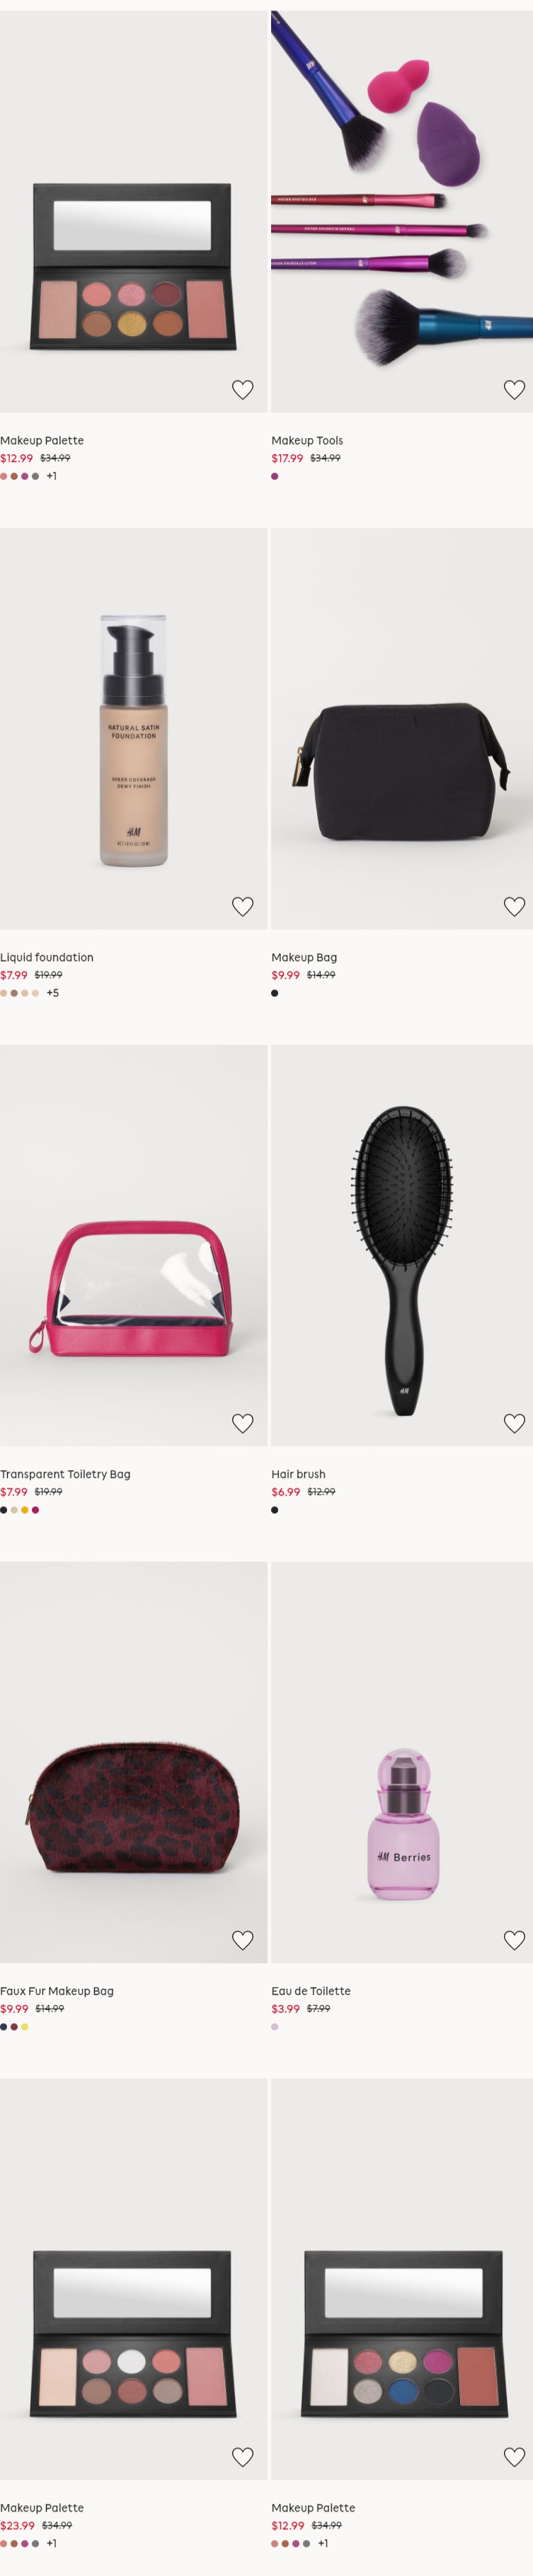
Task: Open Faux Fur Makeup Bag title
Action: click(57, 1991)
